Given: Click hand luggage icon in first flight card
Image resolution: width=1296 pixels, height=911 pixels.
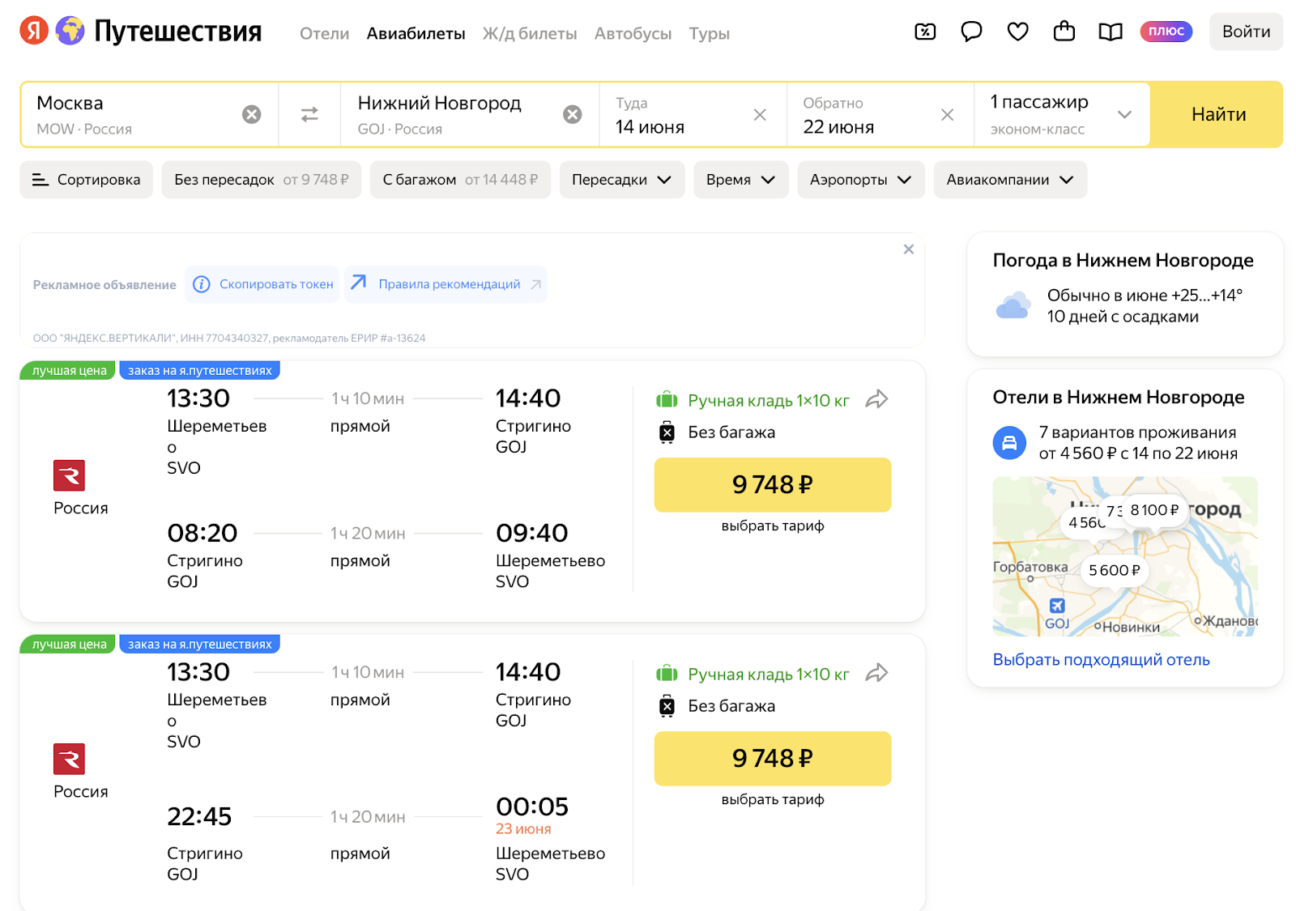Looking at the screenshot, I should click(666, 400).
